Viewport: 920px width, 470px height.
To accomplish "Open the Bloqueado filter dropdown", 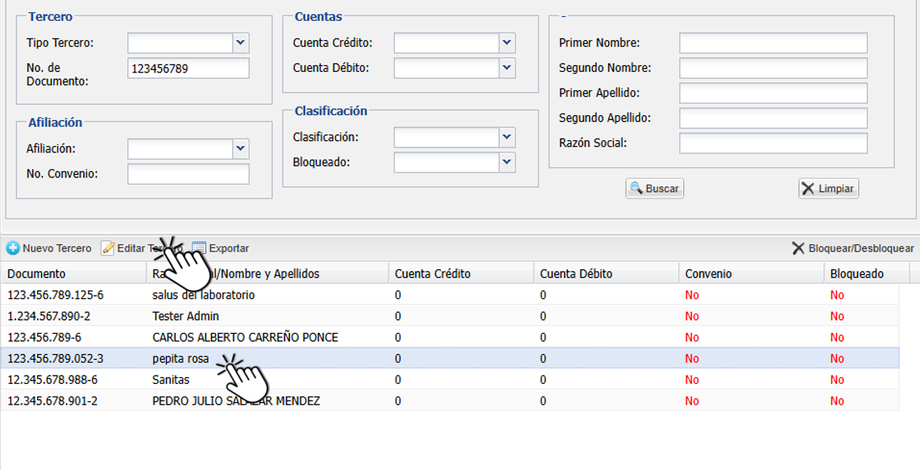I will point(507,163).
